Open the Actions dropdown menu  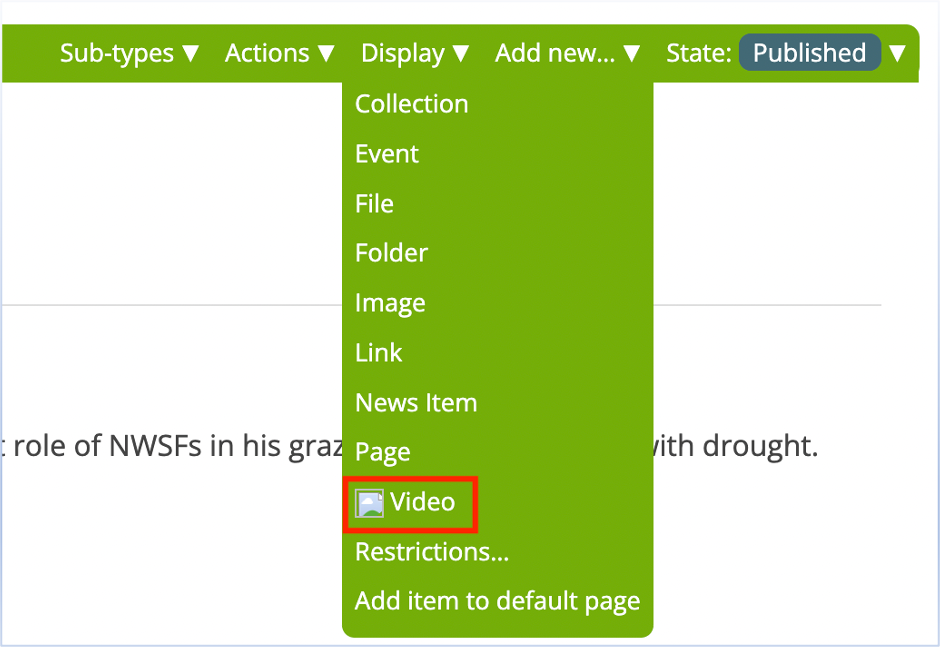point(279,53)
